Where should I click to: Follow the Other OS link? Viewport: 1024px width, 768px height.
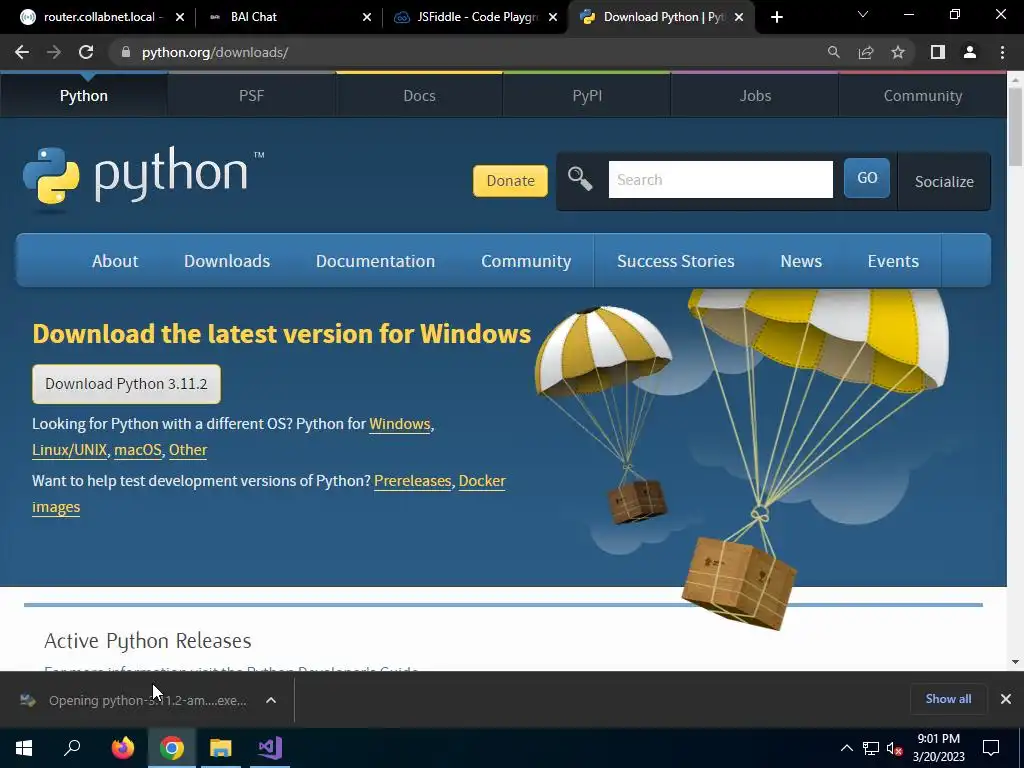(188, 450)
